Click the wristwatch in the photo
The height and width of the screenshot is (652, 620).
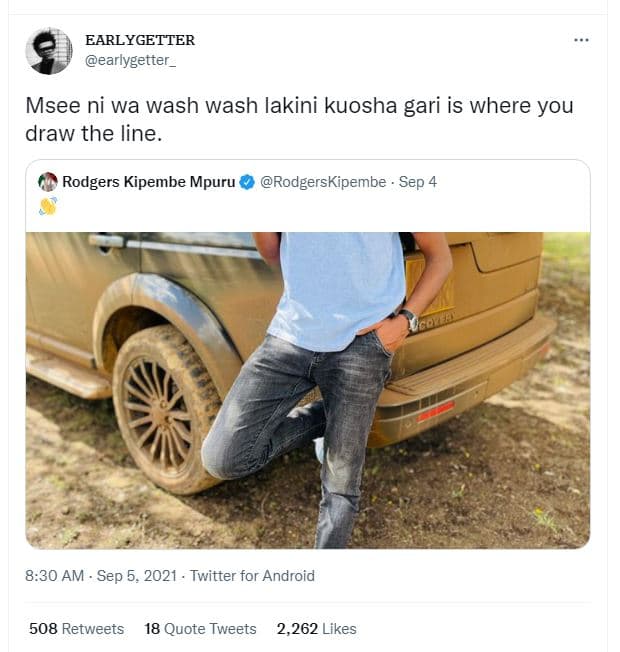pyautogui.click(x=408, y=320)
